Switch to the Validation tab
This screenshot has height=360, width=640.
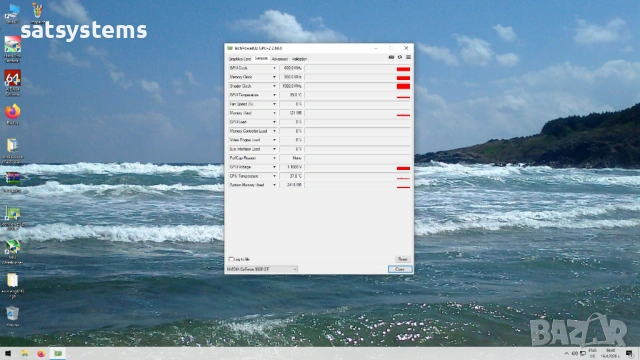[x=300, y=59]
